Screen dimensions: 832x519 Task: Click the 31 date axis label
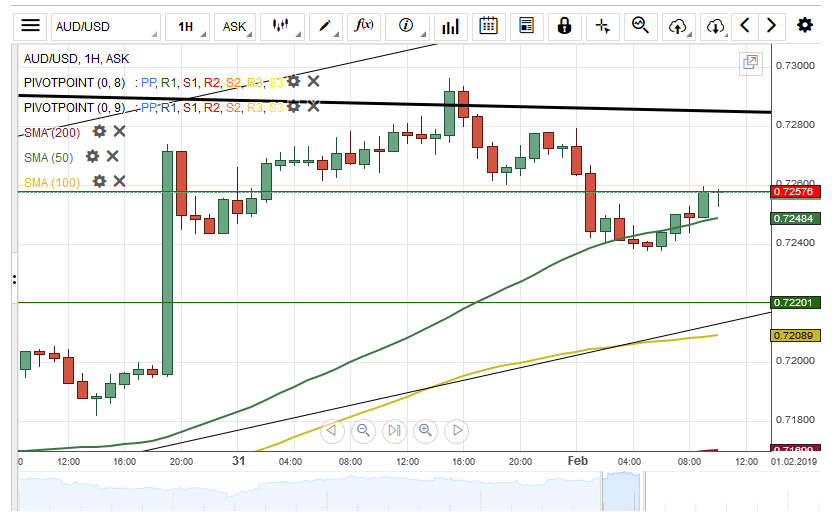pyautogui.click(x=238, y=461)
